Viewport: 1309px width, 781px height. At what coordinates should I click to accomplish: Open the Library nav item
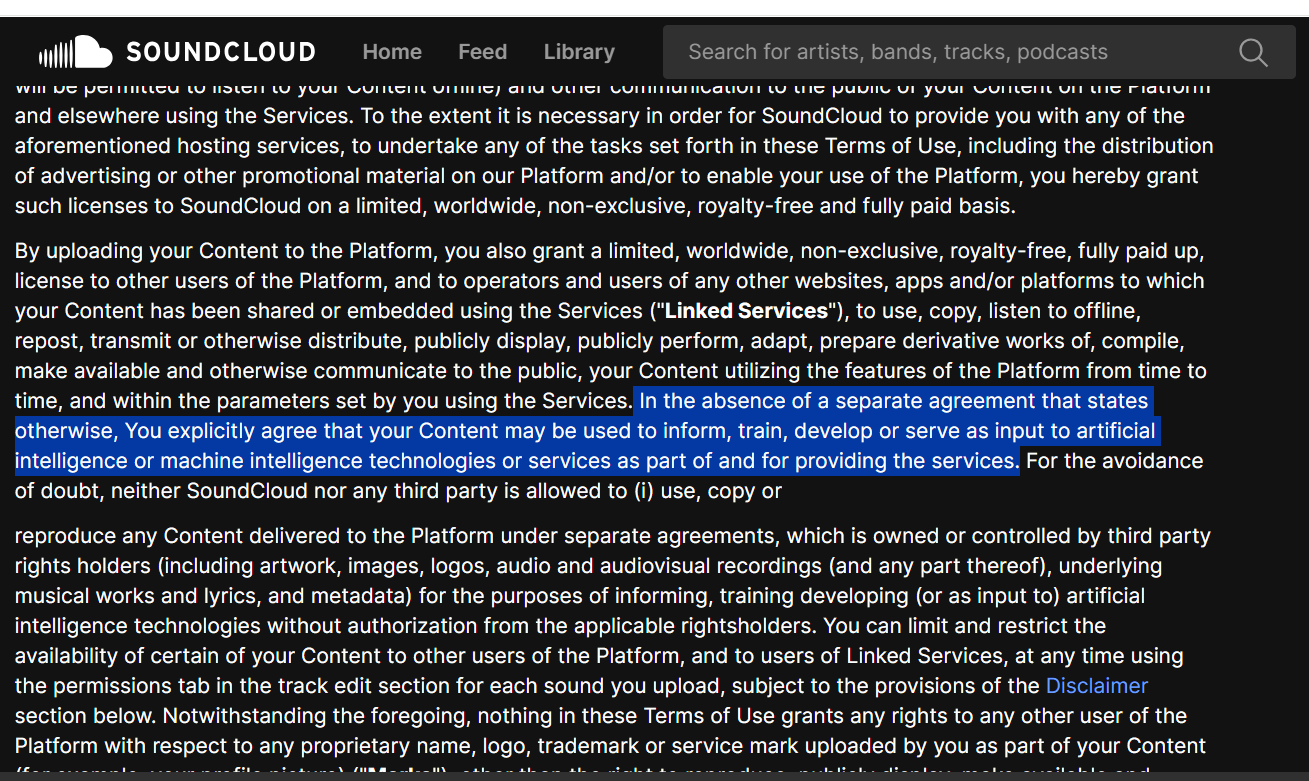pos(579,52)
